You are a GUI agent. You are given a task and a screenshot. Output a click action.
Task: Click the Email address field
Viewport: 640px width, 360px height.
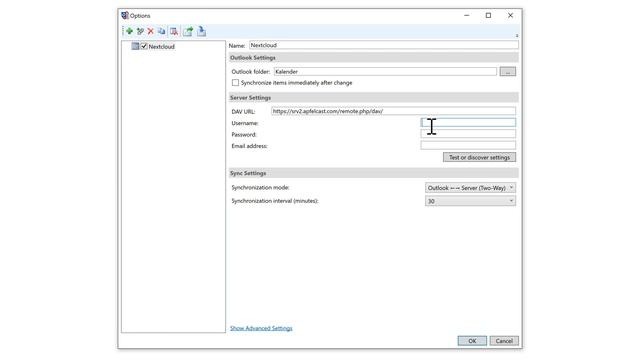tap(468, 145)
